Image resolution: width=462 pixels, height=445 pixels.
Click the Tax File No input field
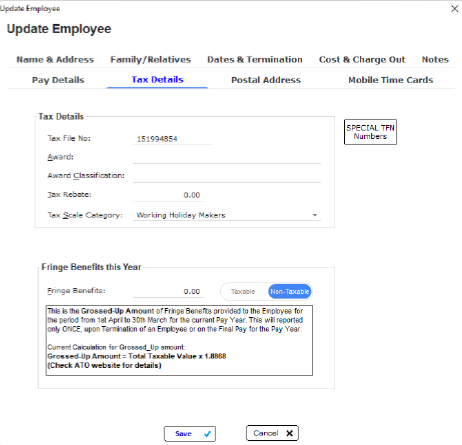pos(173,139)
